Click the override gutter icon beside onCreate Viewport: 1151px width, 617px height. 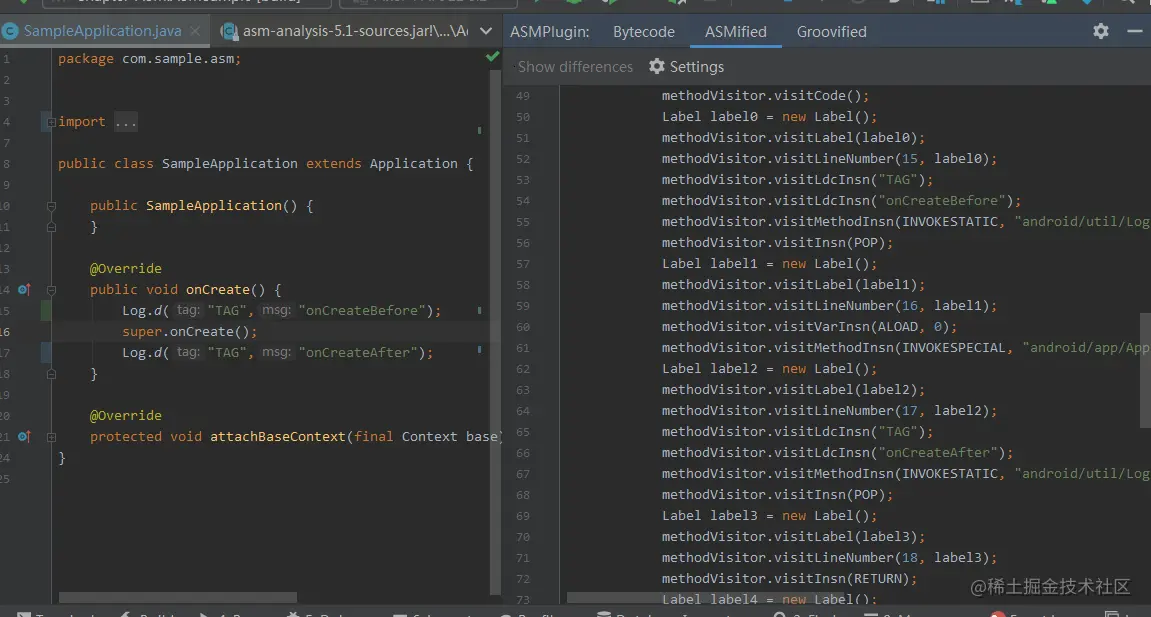point(24,289)
